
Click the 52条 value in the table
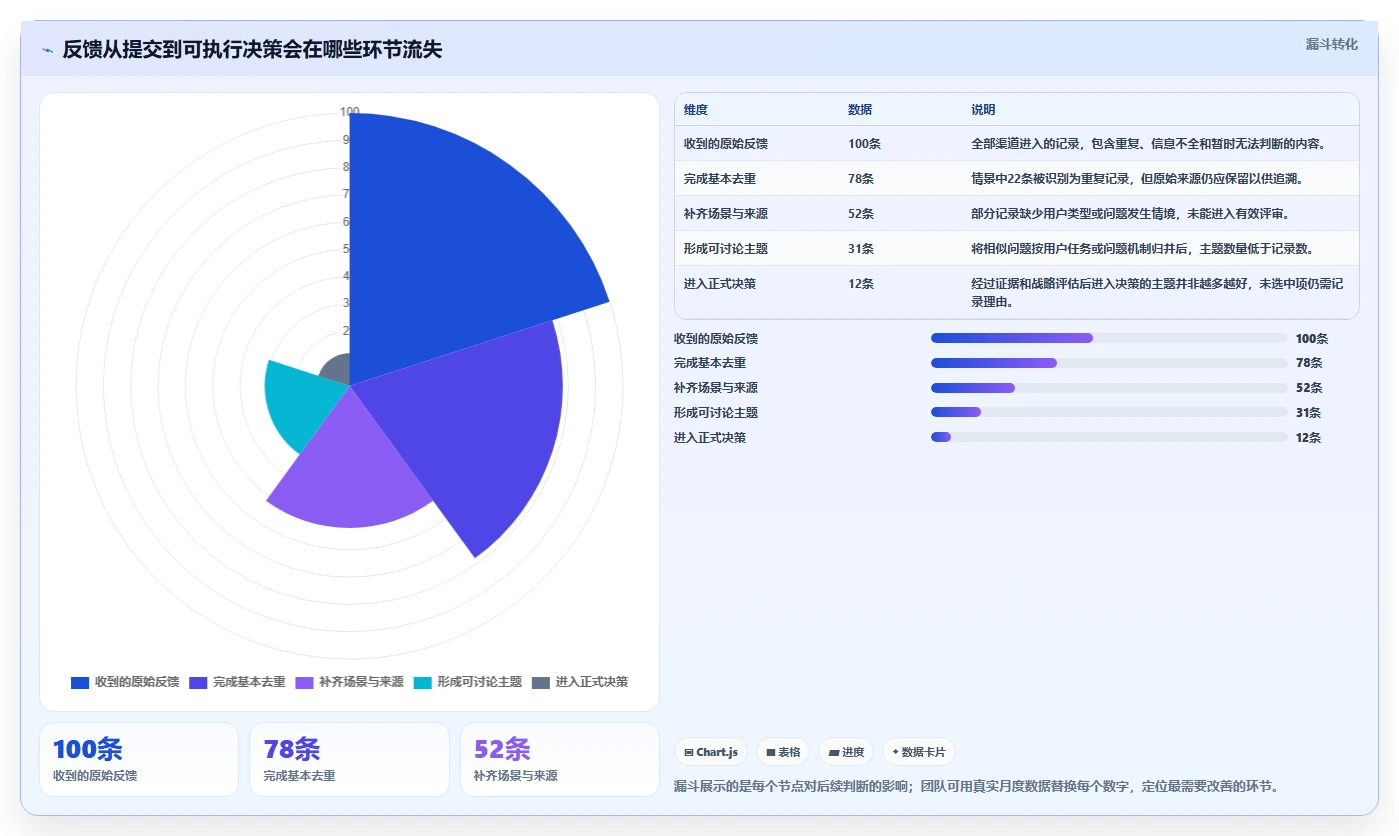tap(861, 214)
